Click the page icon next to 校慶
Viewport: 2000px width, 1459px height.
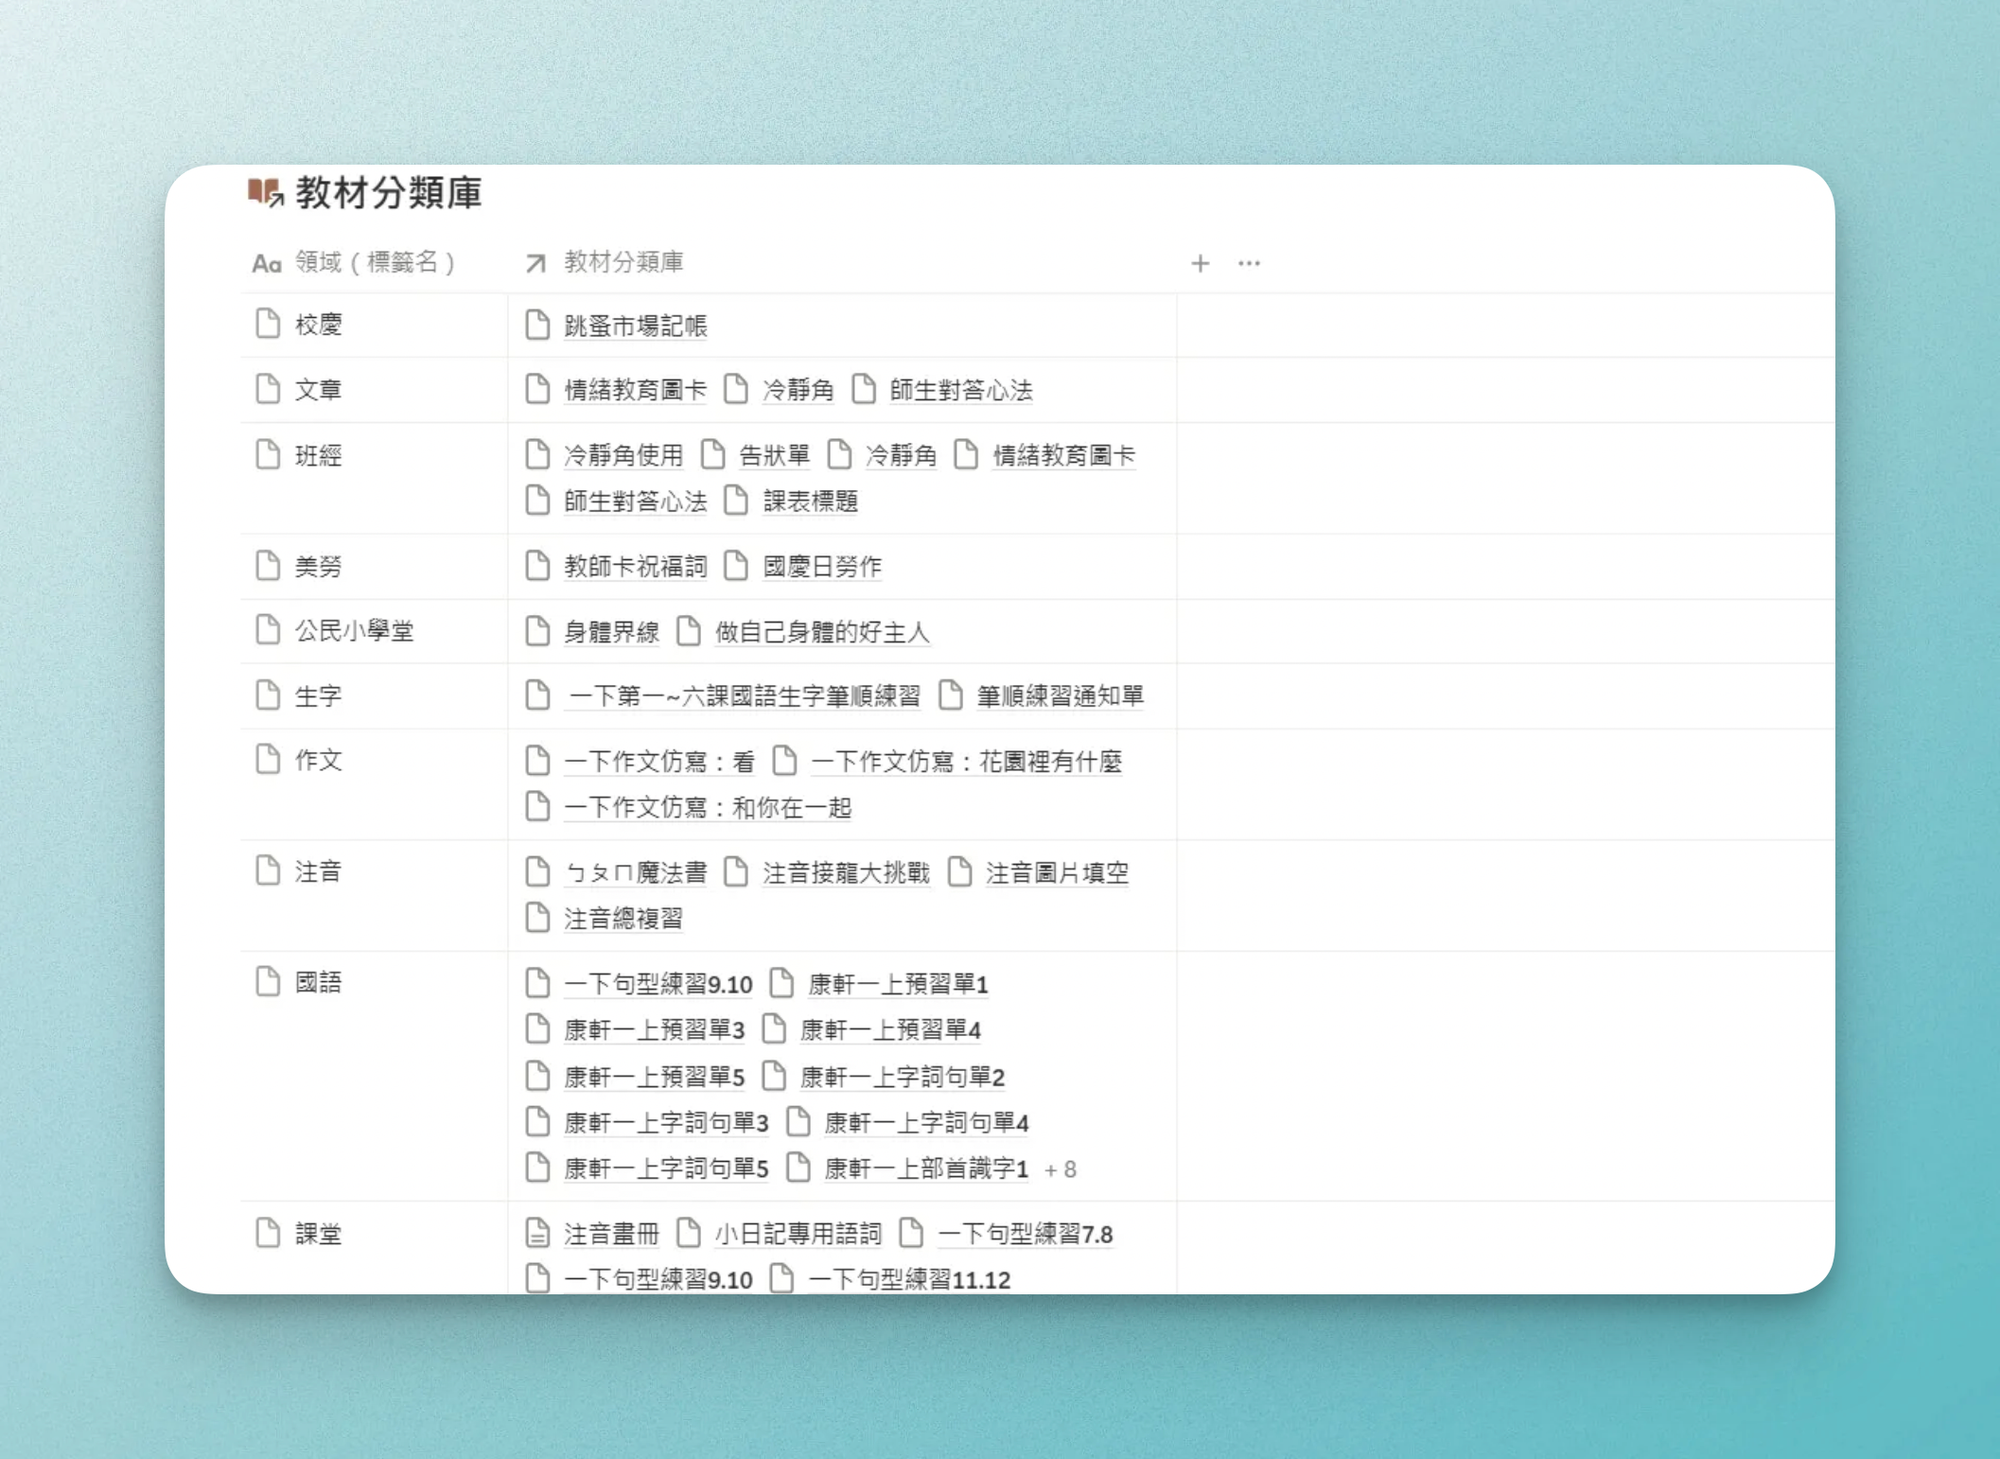(x=266, y=324)
